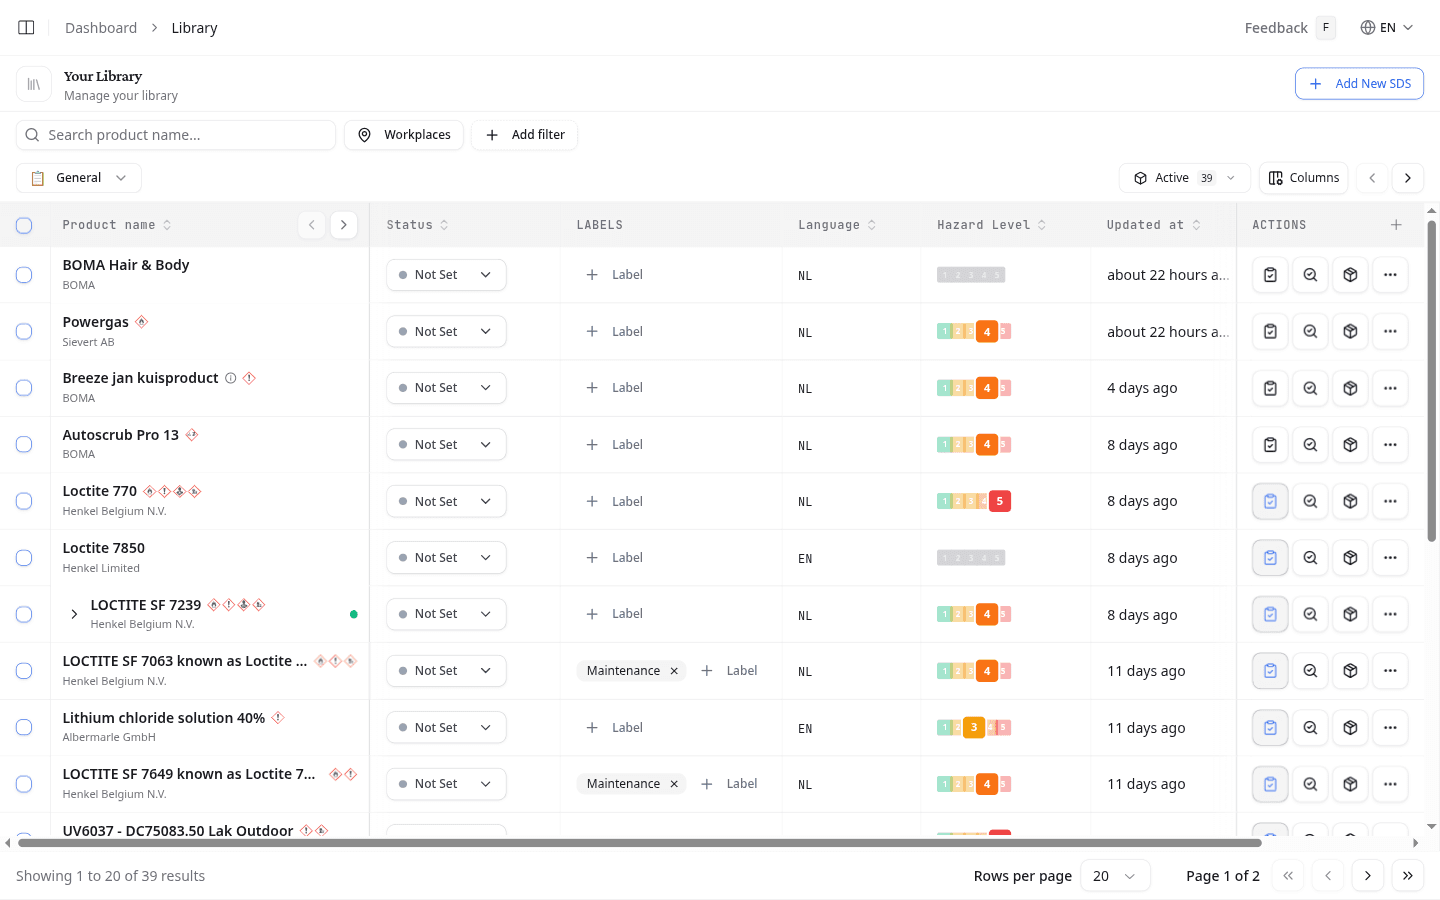This screenshot has width=1440, height=900.
Task: Open more actions for Autoscrub Pro 13
Action: 1390,444
